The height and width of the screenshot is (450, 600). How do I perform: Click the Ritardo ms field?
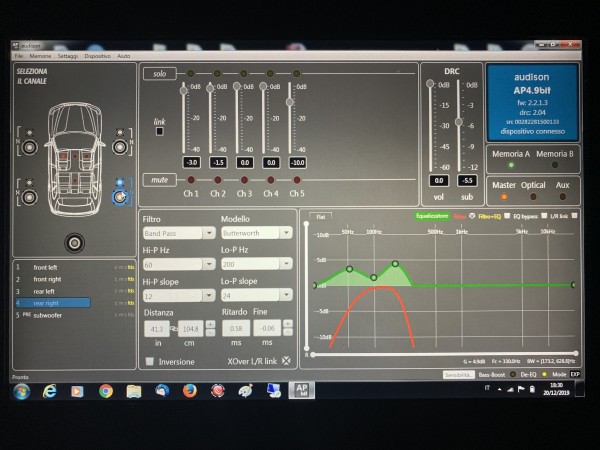[236, 328]
